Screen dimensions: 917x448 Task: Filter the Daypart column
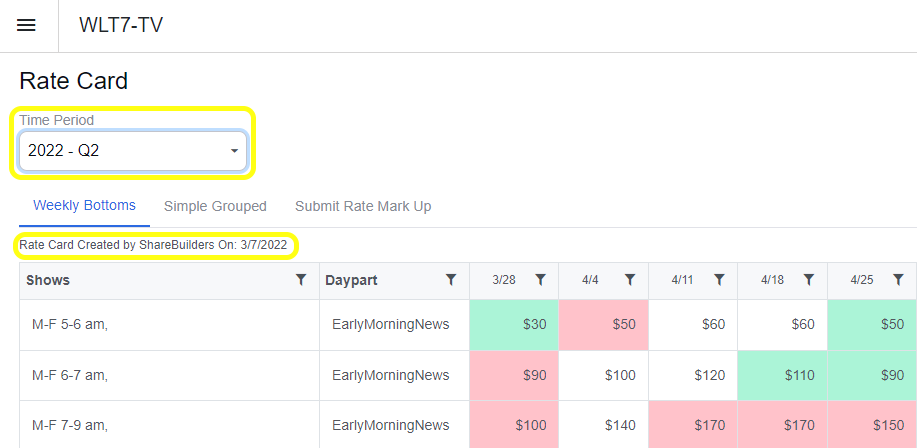coord(451,280)
